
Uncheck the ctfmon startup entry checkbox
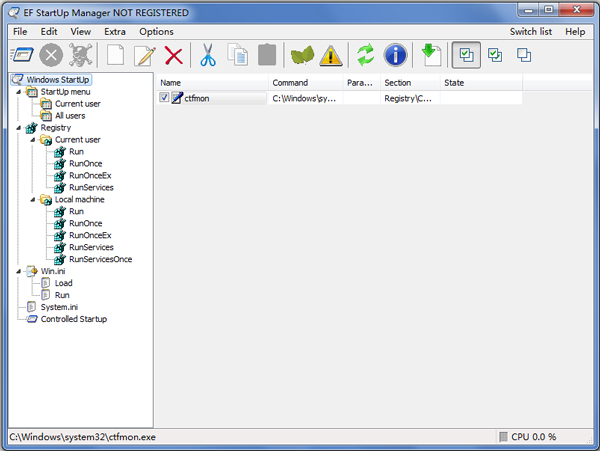(165, 98)
